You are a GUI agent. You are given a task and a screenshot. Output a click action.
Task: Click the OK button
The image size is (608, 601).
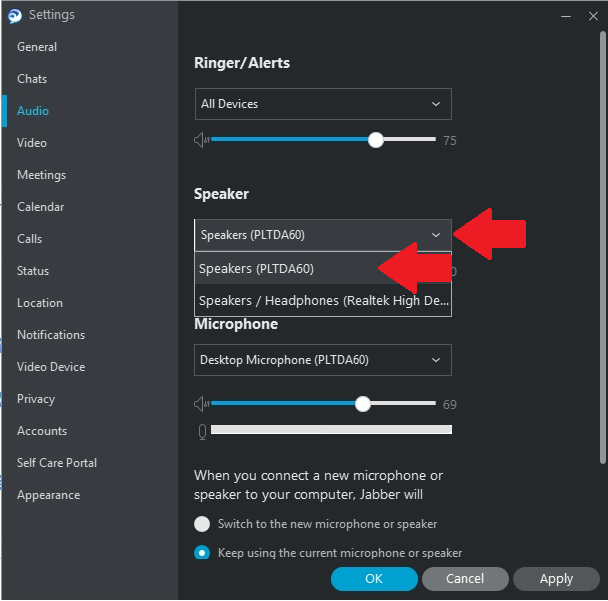coord(374,579)
